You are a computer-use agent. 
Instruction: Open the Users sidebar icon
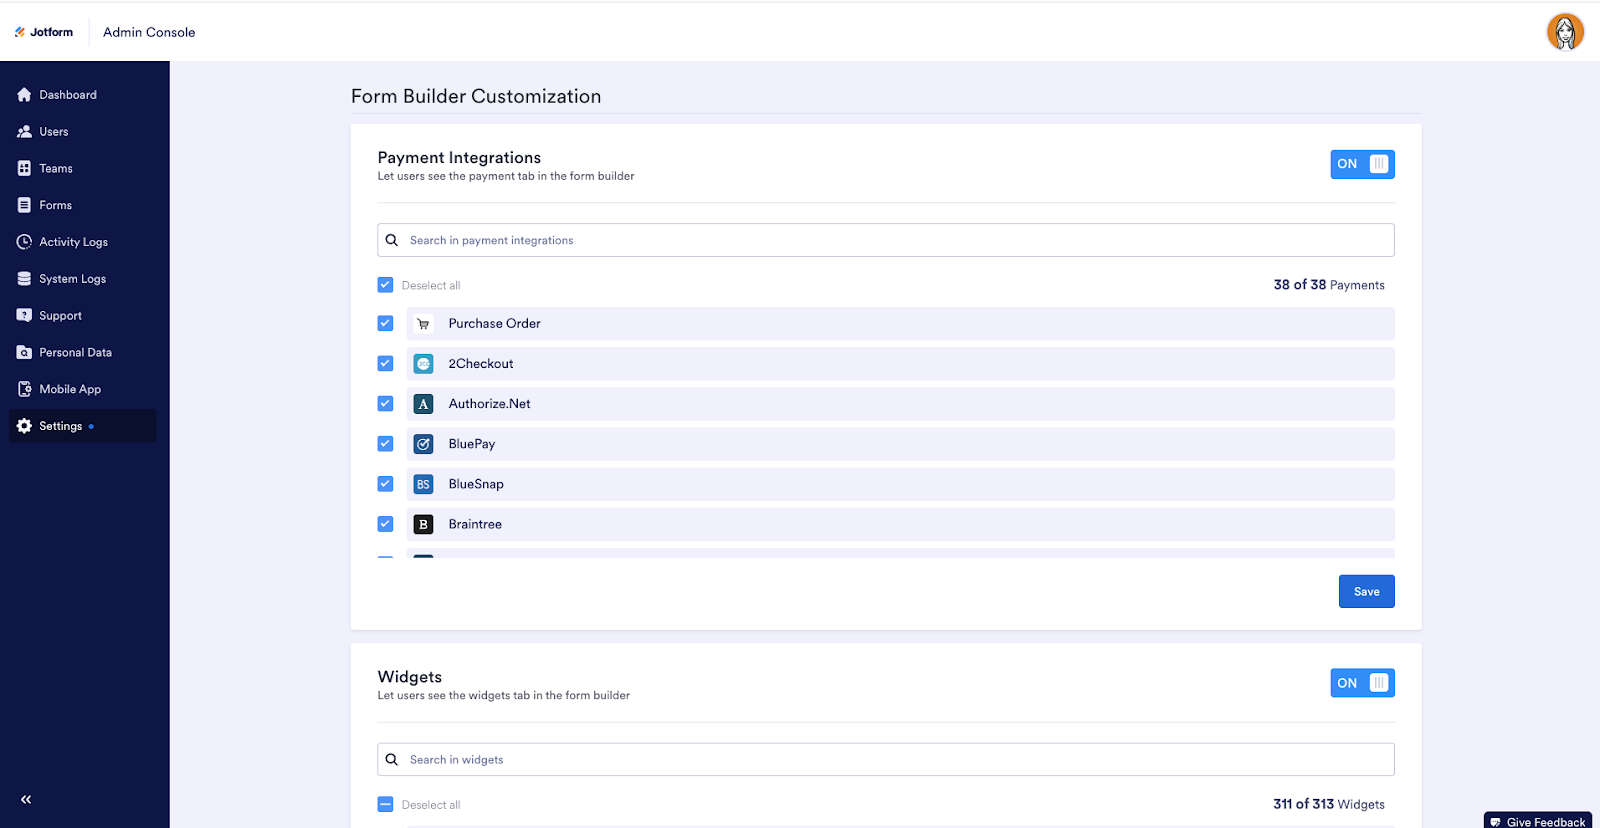click(24, 132)
